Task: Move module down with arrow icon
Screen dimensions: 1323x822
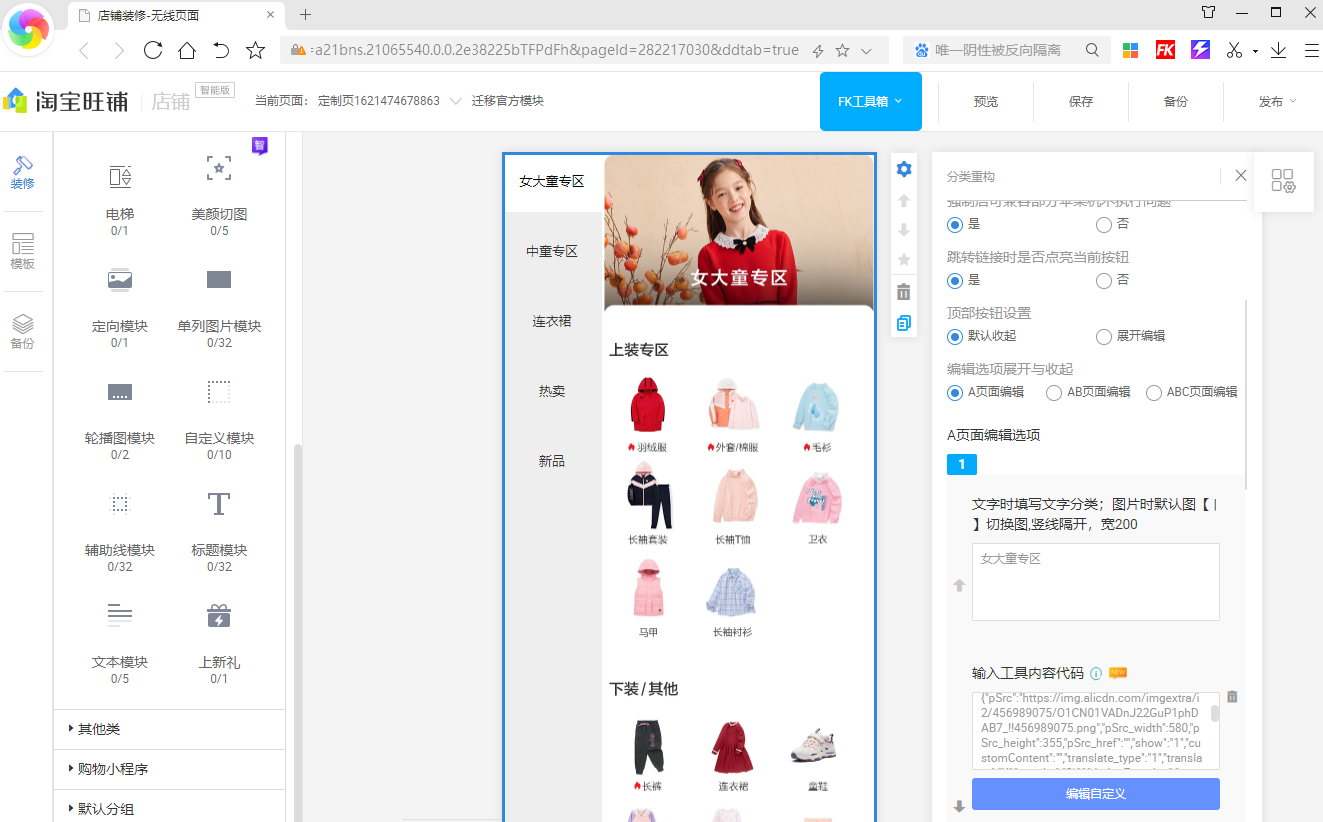Action: click(904, 230)
